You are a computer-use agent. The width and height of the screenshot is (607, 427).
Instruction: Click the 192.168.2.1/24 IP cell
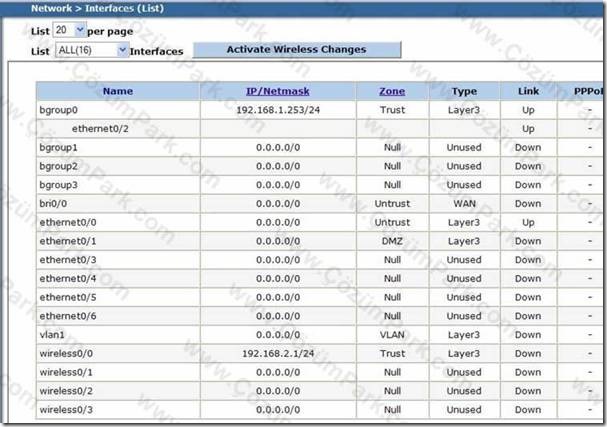point(278,353)
